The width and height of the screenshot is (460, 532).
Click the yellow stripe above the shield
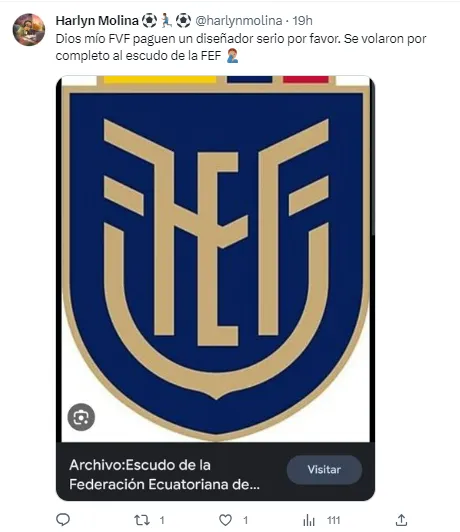tap(160, 79)
